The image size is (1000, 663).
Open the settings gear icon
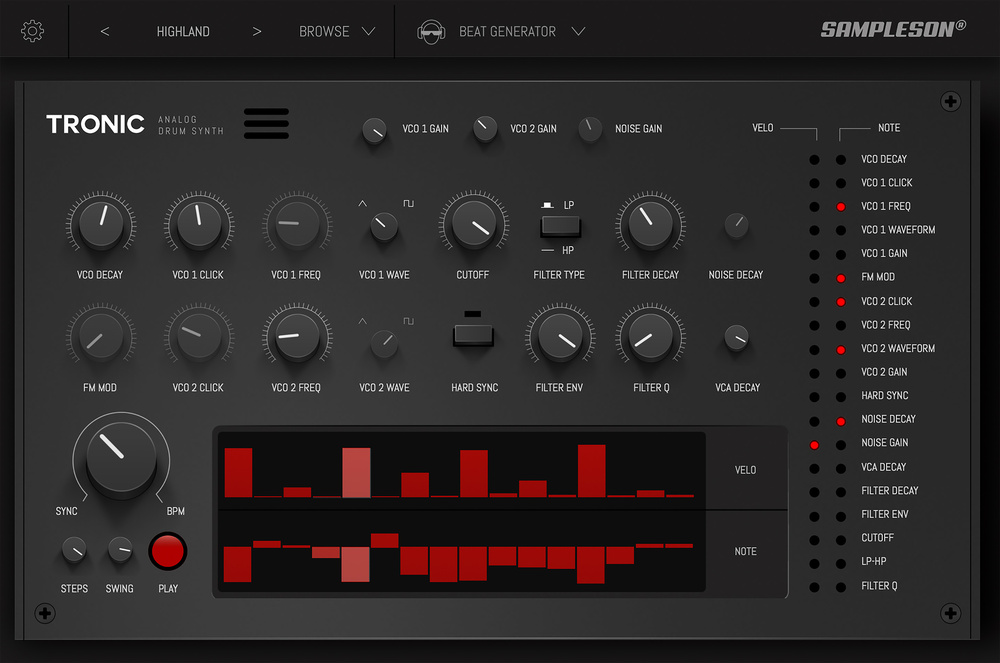coord(33,31)
